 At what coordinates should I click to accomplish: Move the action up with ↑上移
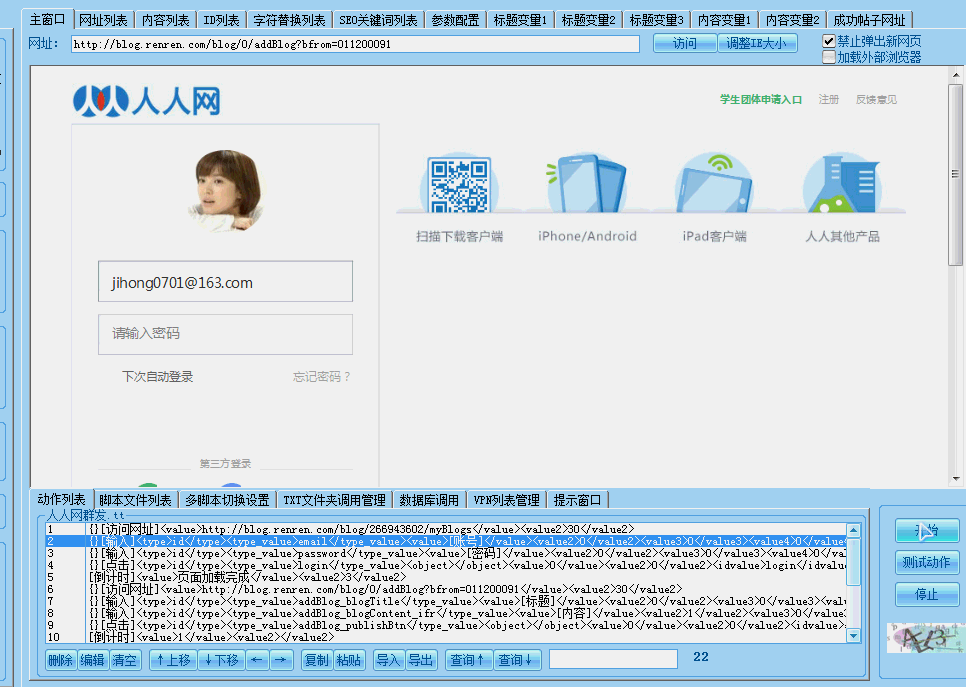[173, 660]
